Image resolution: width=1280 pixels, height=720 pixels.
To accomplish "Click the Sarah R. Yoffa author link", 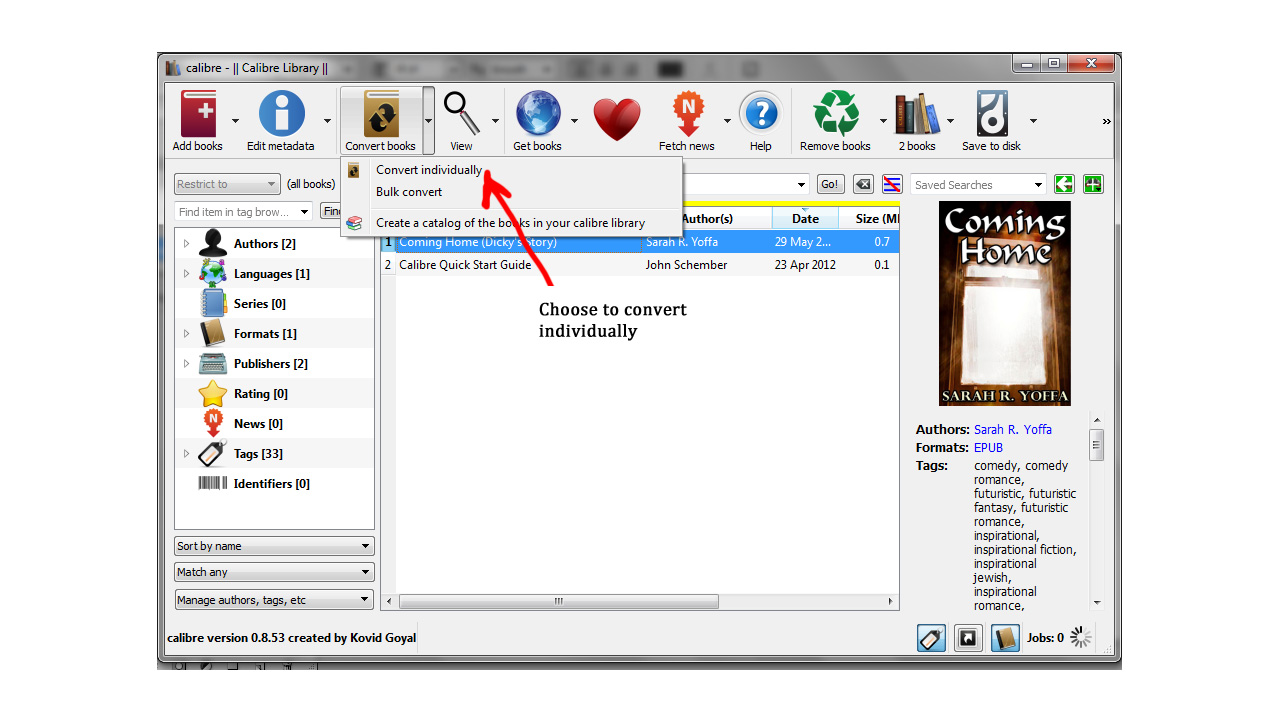I will [x=1013, y=429].
